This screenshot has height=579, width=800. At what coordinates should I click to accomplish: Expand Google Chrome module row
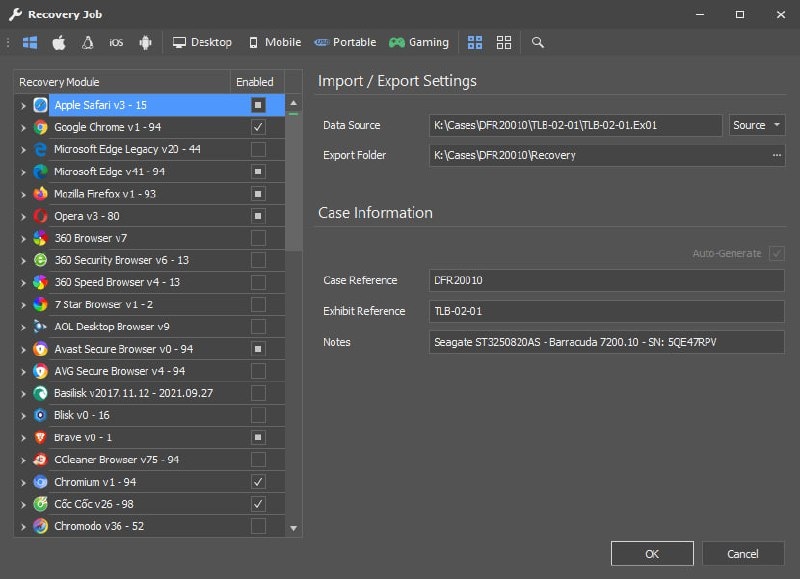click(23, 128)
